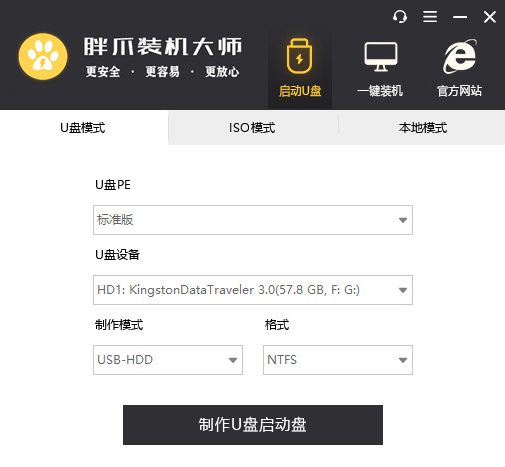
Task: Expand the U盘设备 Kingston dropdown
Action: [x=253, y=290]
